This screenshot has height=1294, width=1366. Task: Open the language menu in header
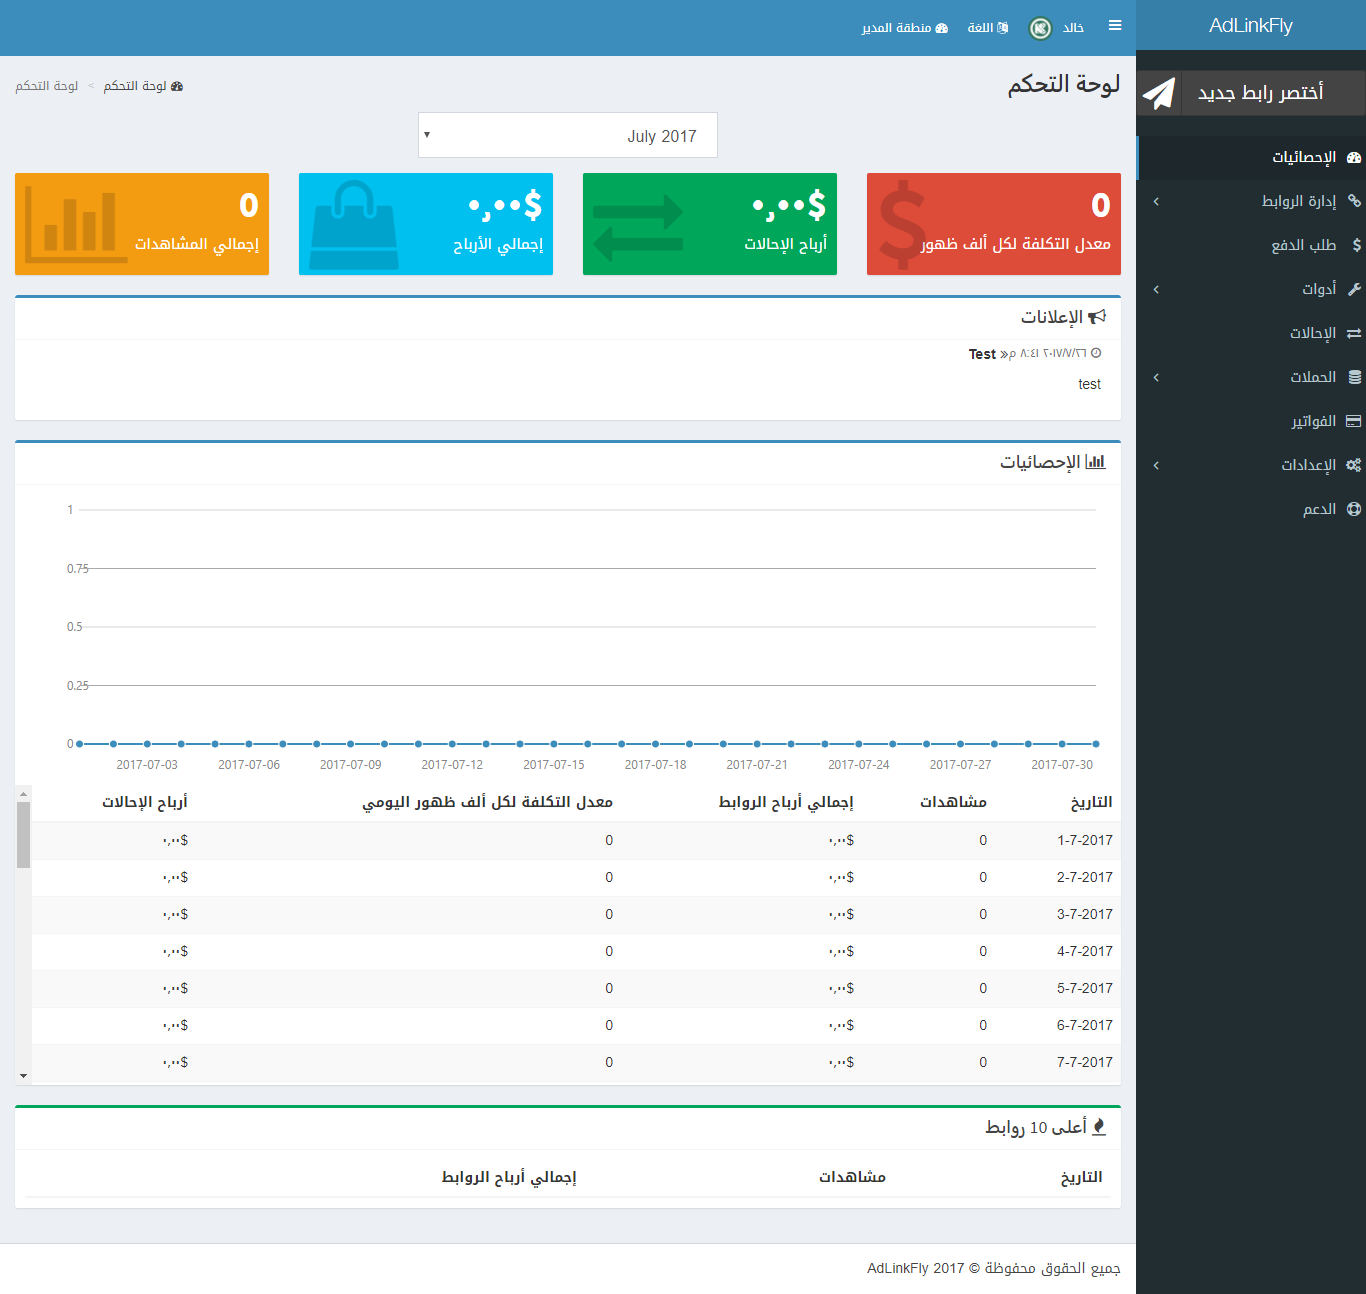point(987,28)
